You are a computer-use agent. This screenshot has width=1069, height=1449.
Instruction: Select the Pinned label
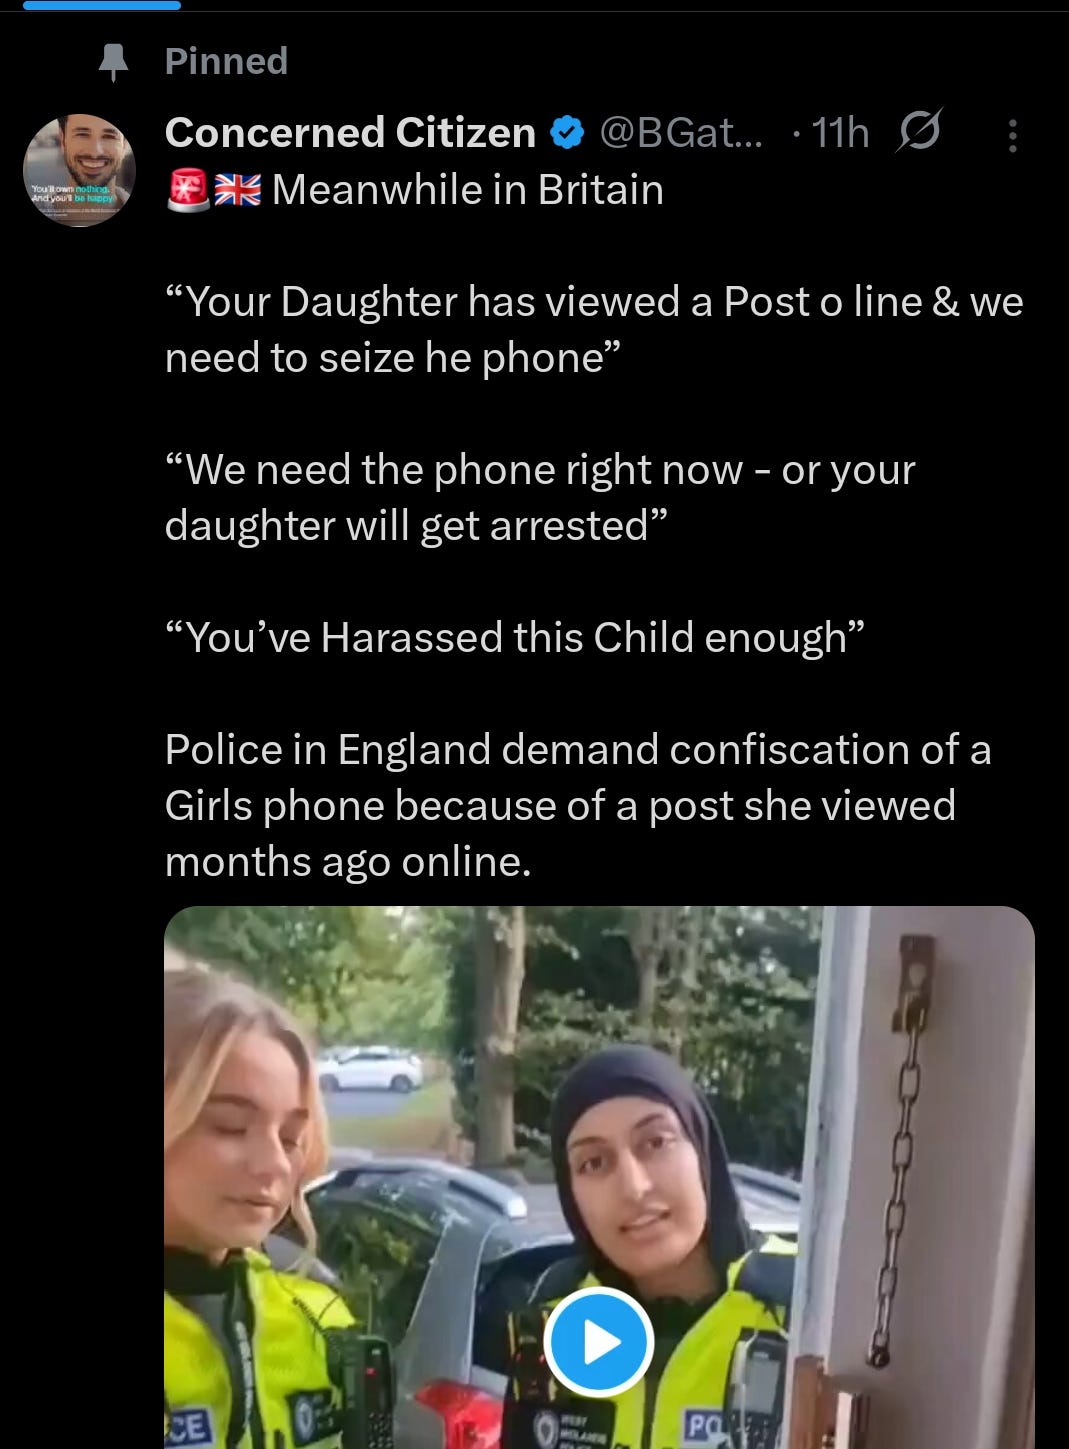226,61
